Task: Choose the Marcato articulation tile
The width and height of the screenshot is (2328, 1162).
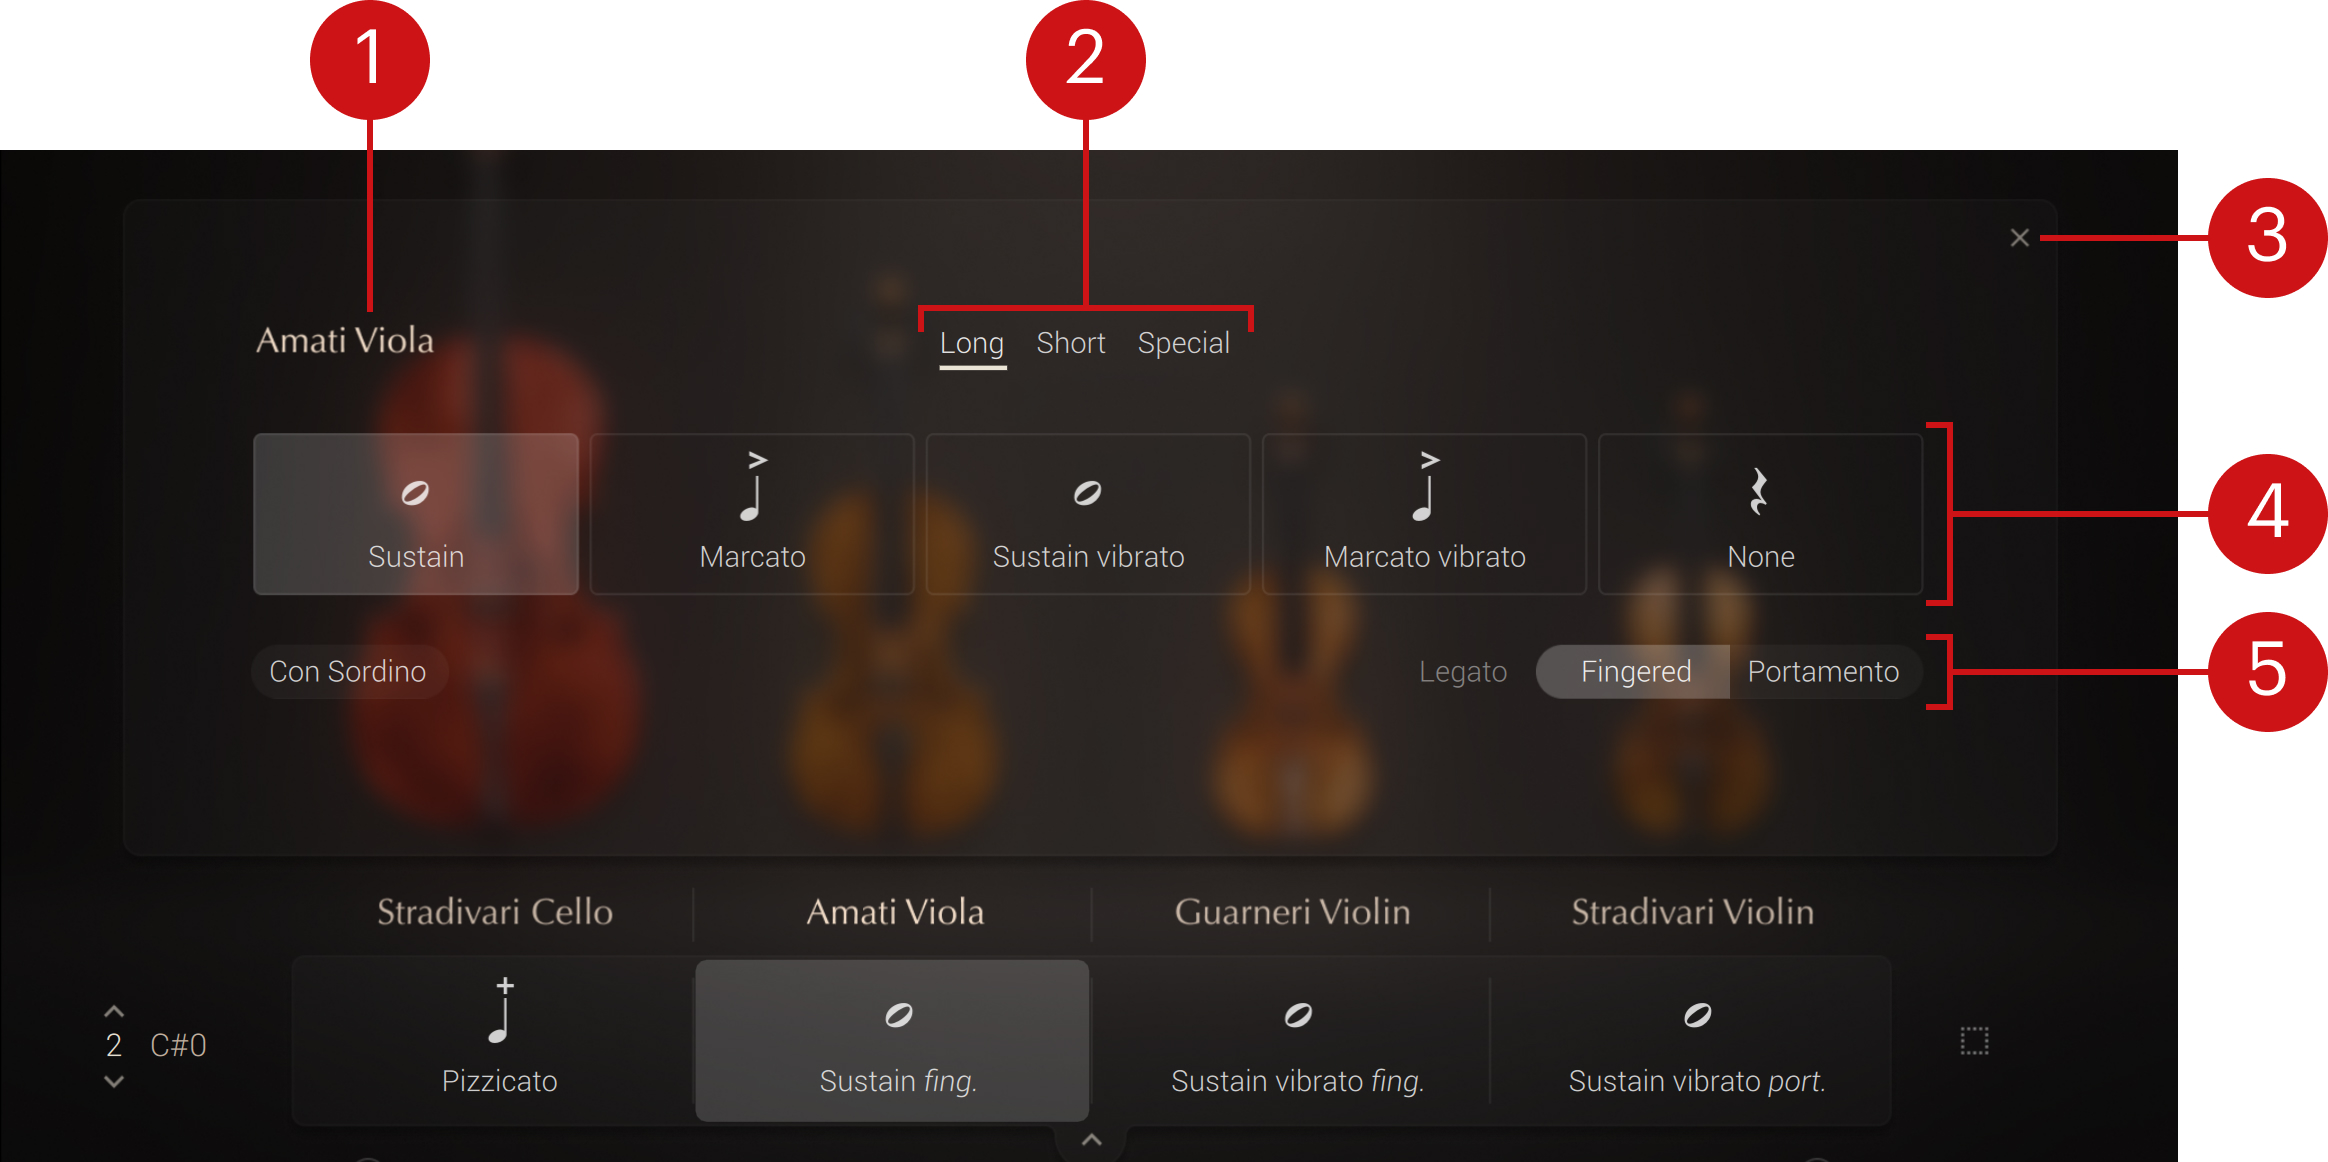Action: pyautogui.click(x=752, y=514)
